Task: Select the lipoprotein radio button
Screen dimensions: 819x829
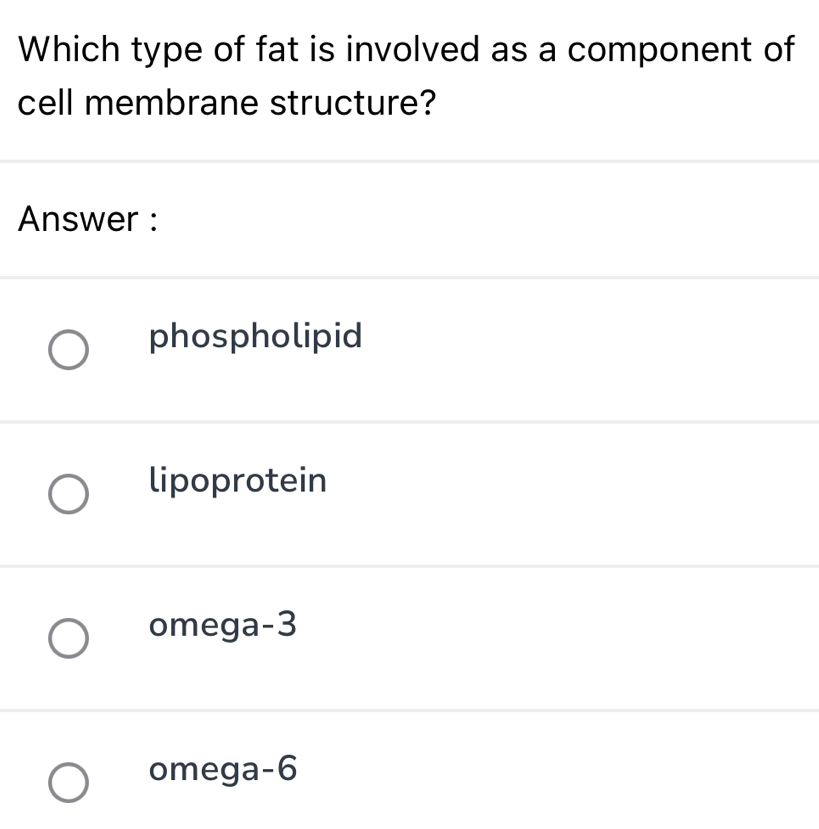Action: (69, 494)
